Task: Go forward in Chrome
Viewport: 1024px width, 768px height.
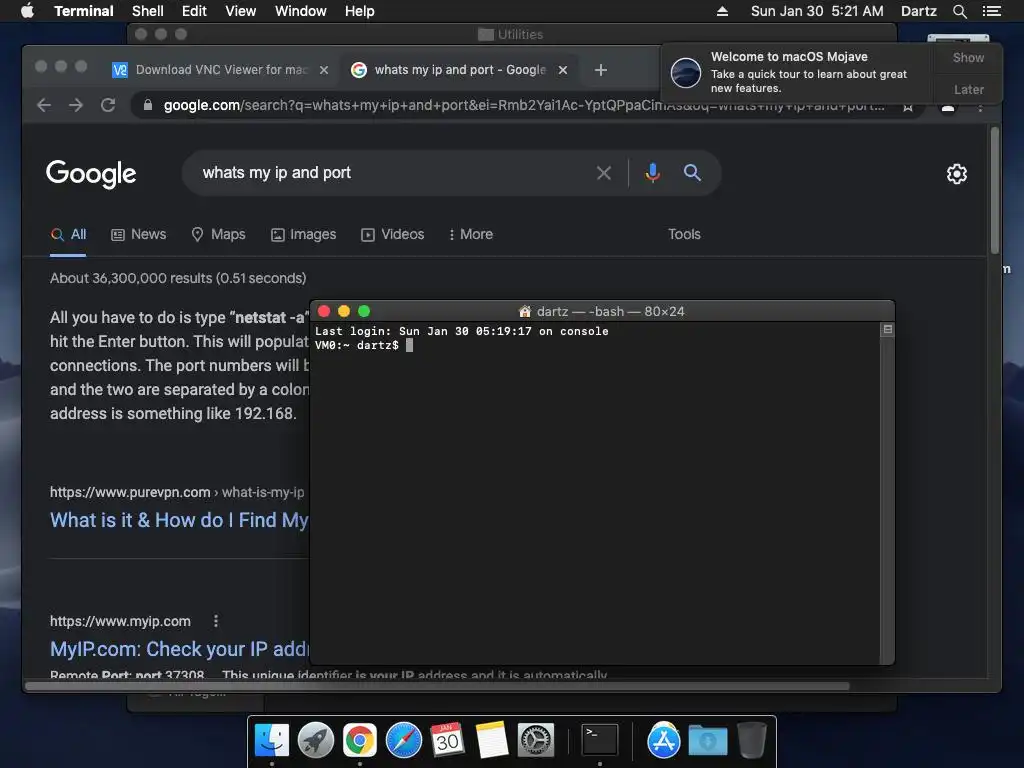Action: click(x=76, y=105)
